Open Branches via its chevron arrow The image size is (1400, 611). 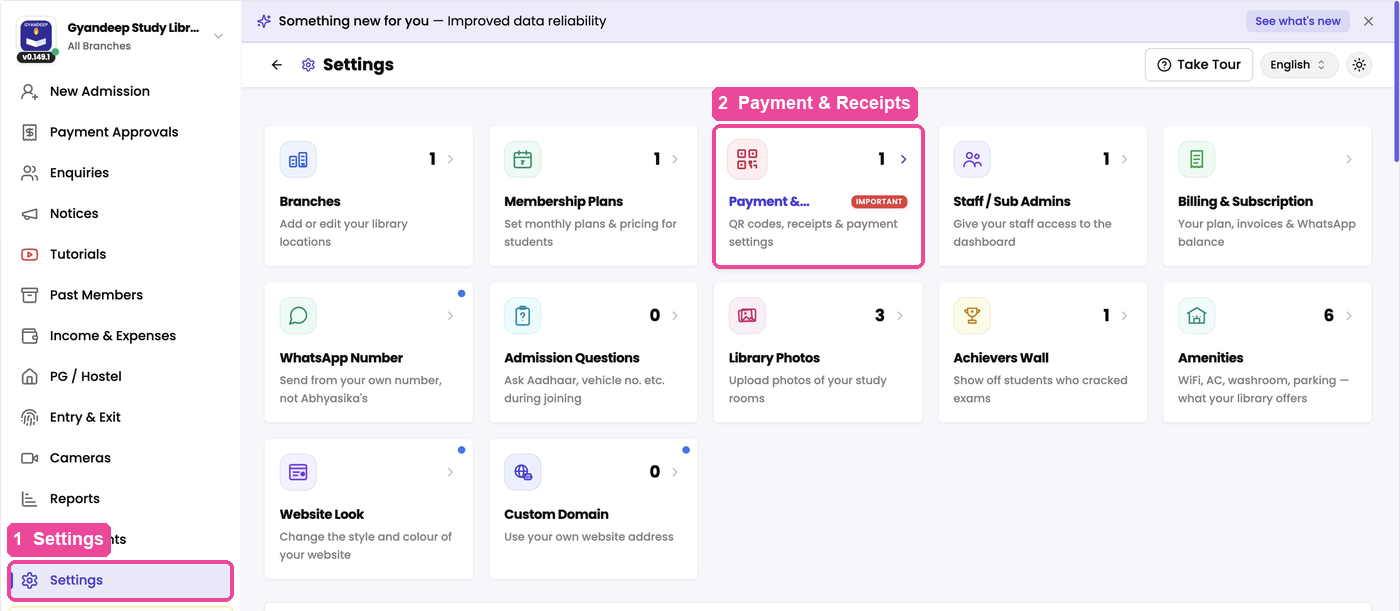pos(450,159)
